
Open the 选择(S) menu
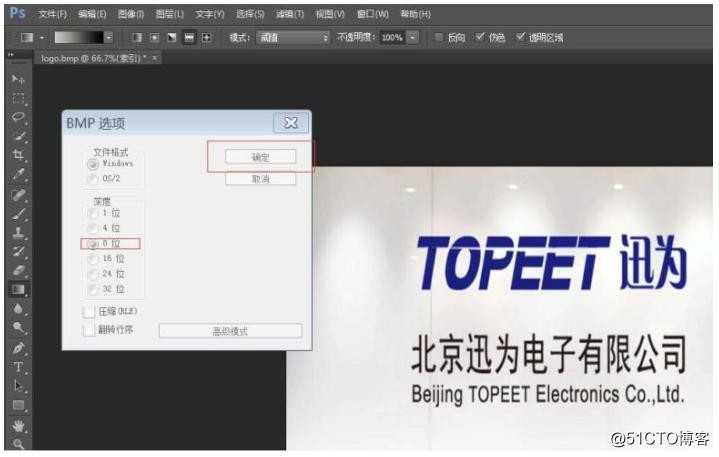(x=250, y=14)
